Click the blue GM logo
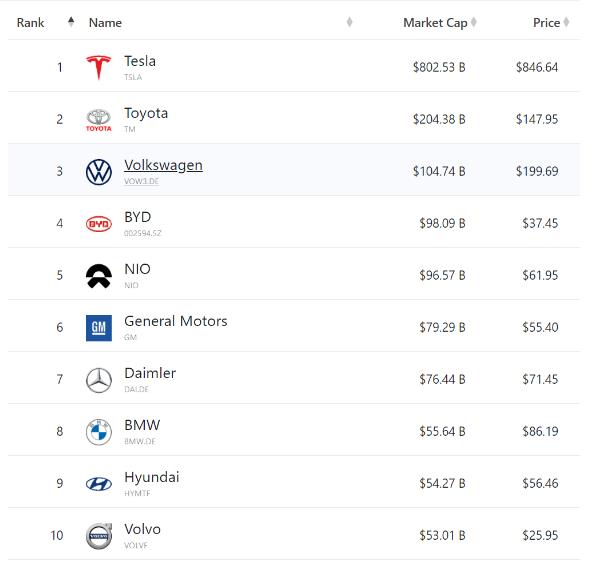The height and width of the screenshot is (565, 591). point(99,328)
